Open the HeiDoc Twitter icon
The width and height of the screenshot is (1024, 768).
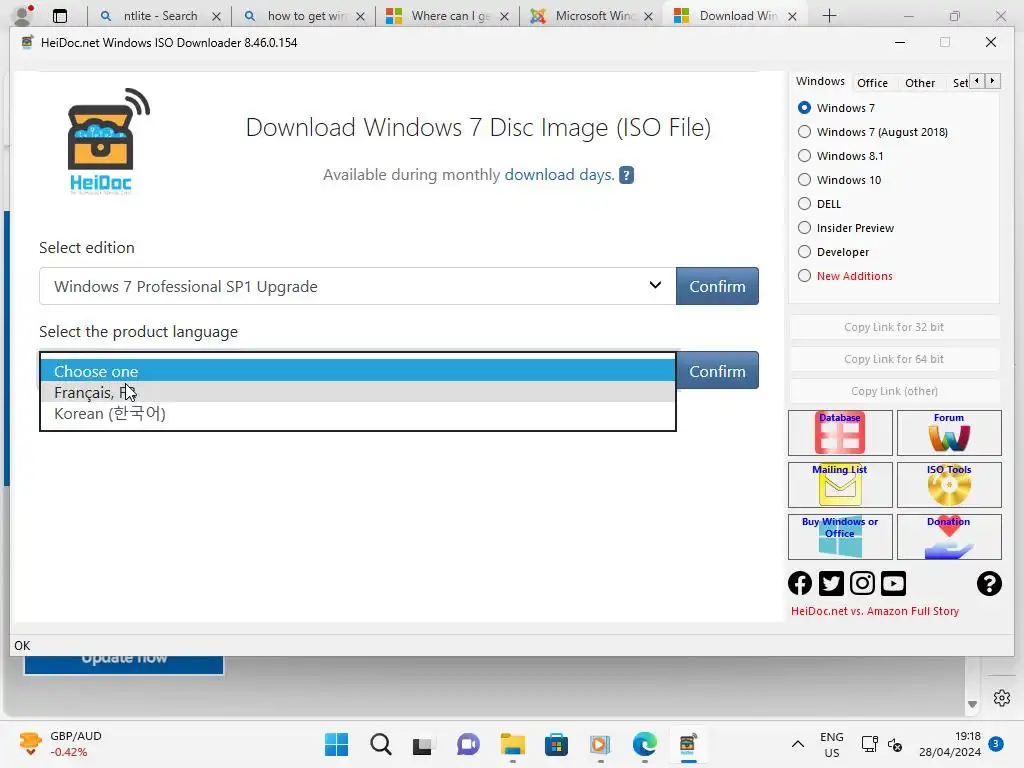[831, 583]
